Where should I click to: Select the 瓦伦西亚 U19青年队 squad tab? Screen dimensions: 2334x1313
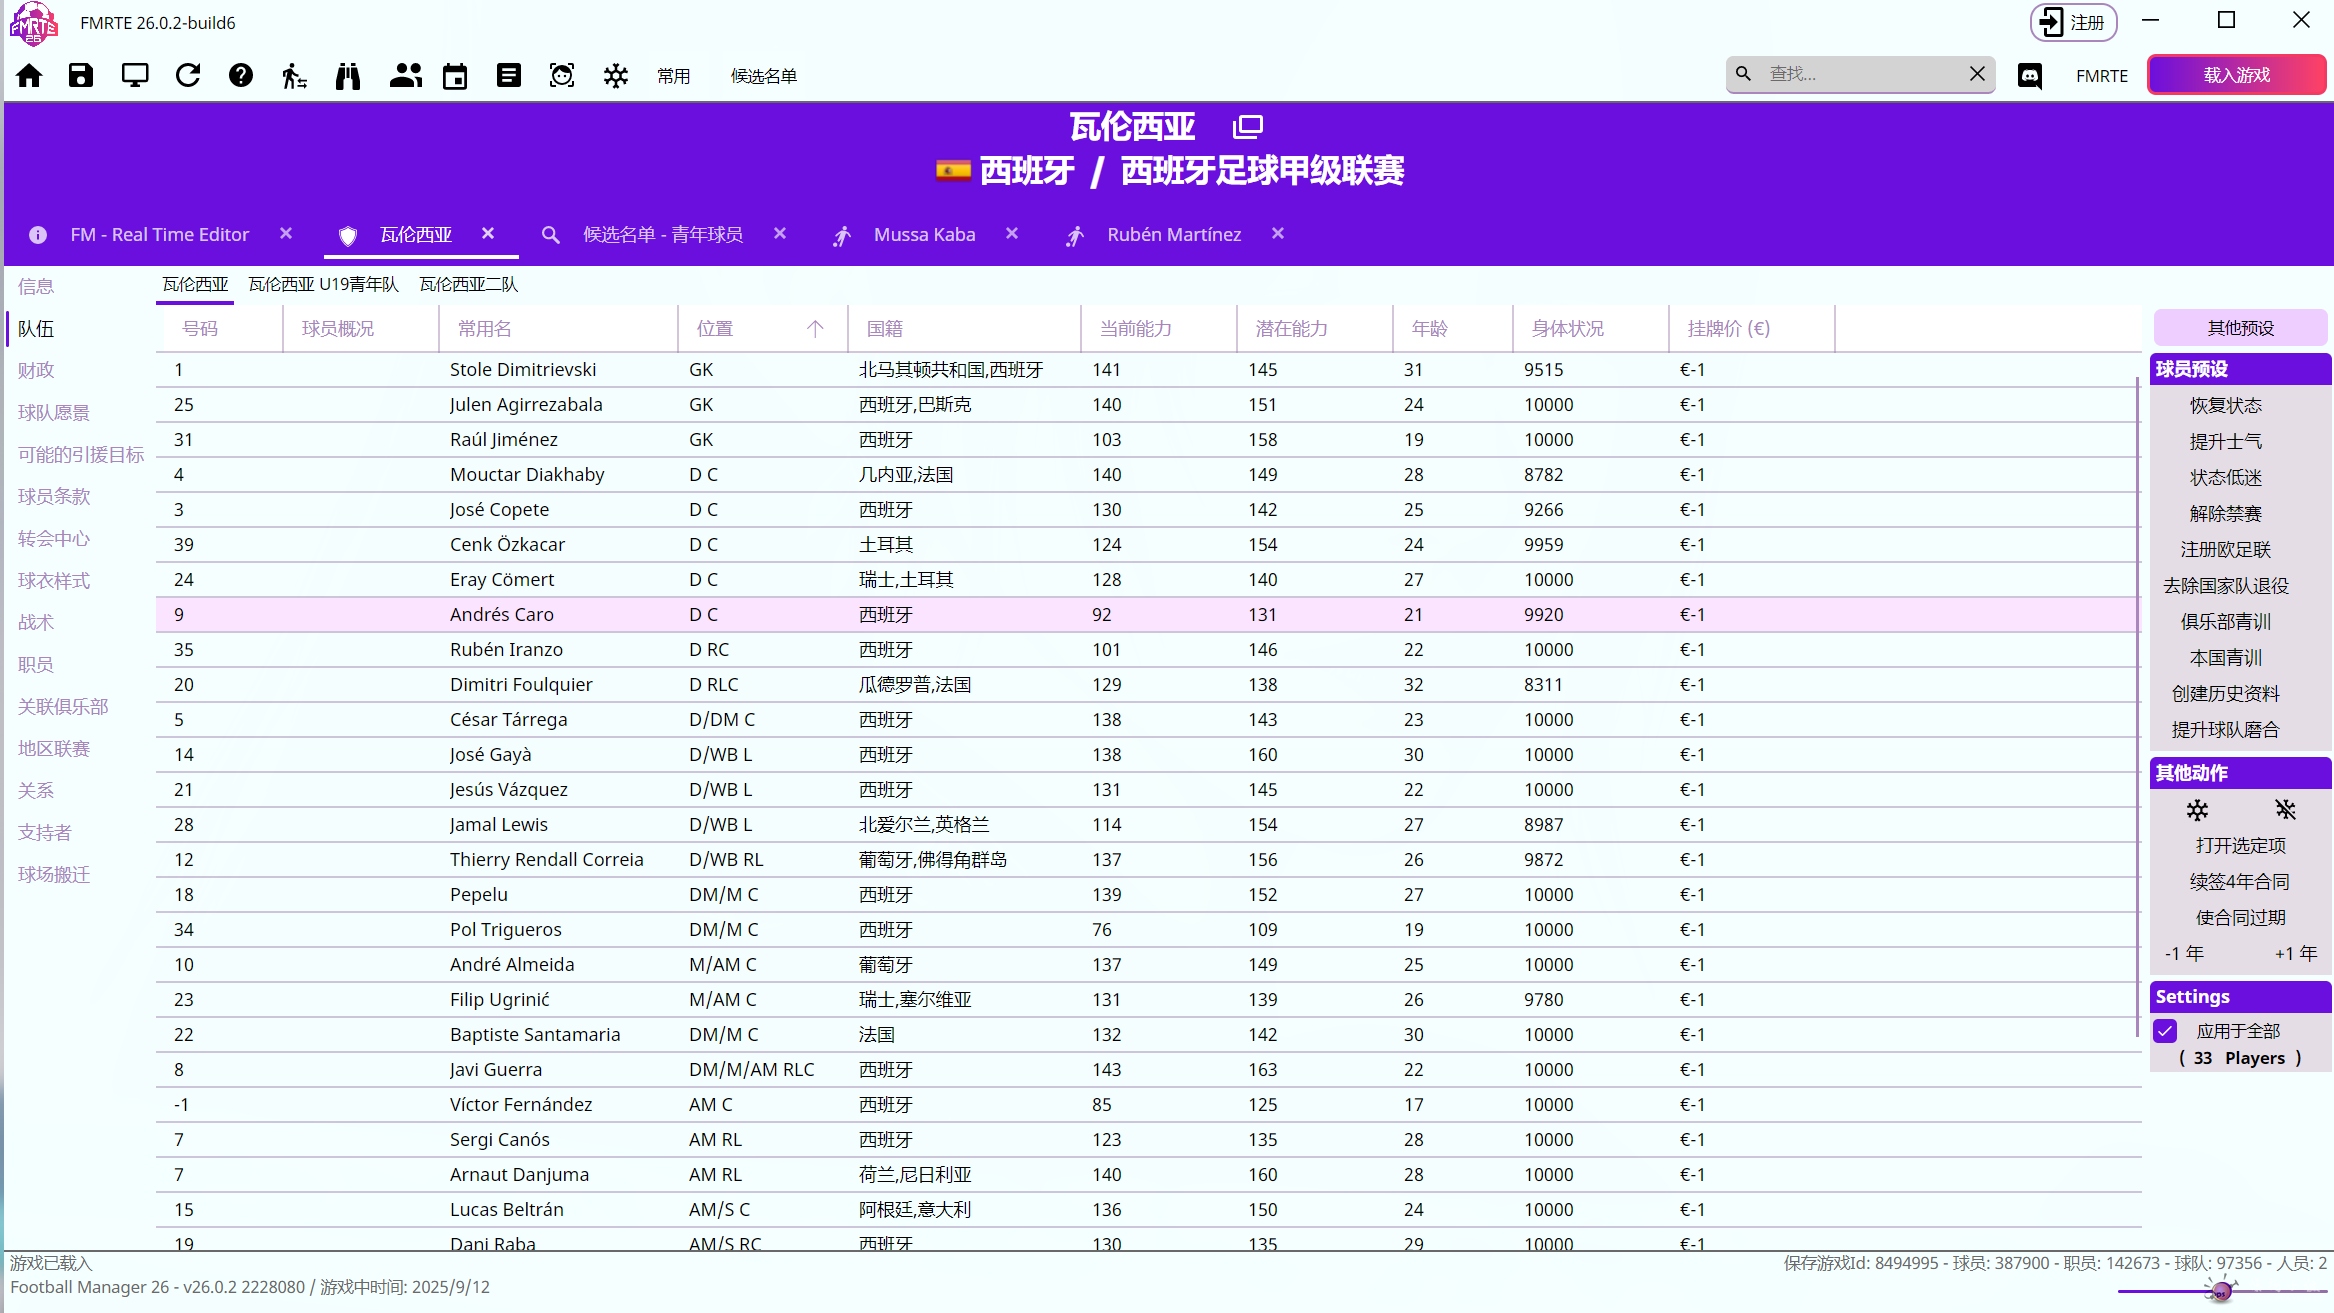[x=323, y=285]
